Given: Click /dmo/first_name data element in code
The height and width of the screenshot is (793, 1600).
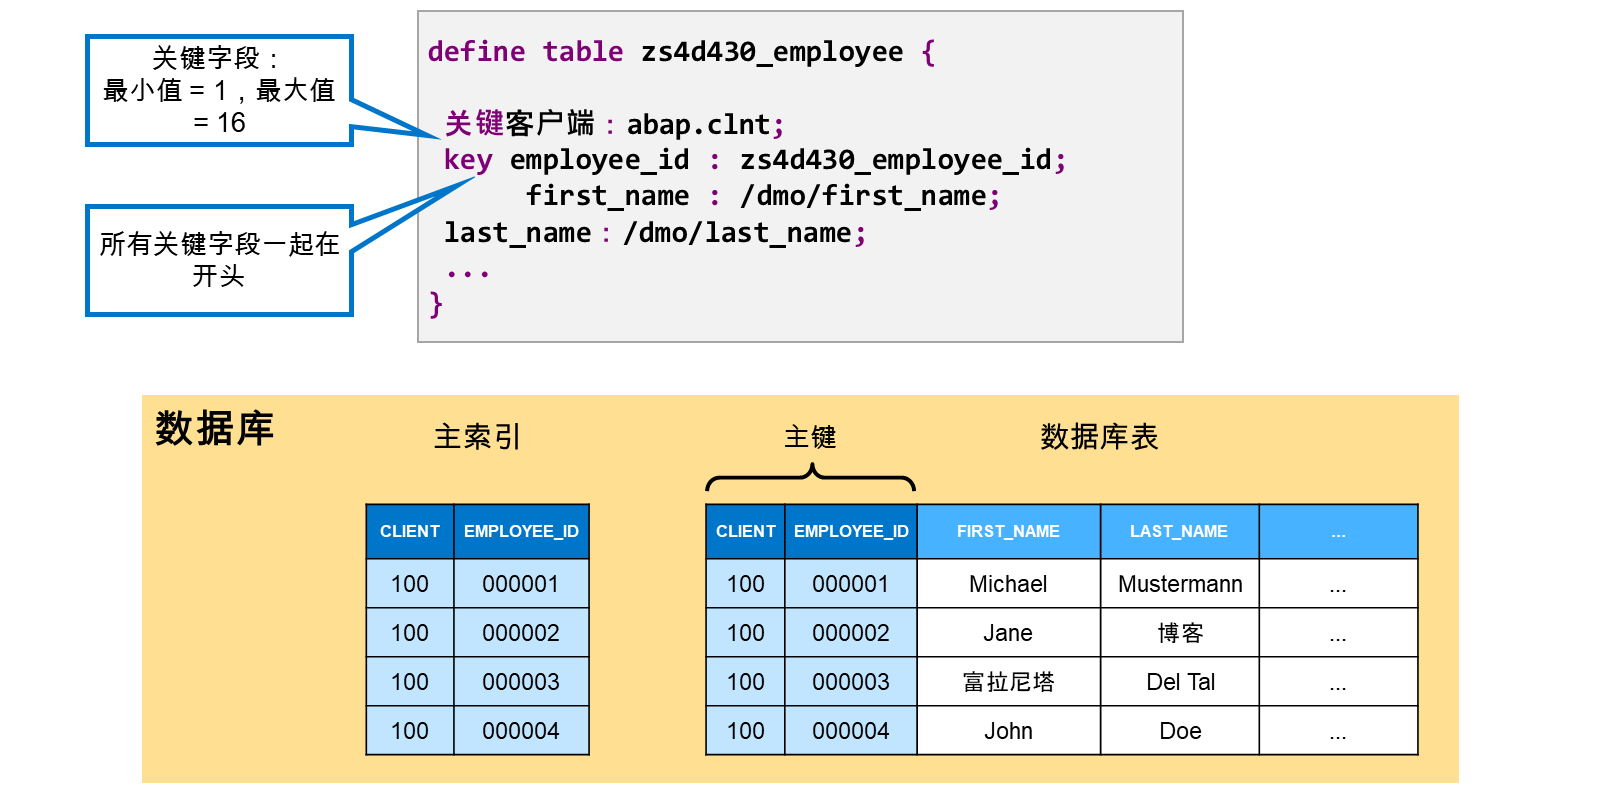Looking at the screenshot, I should pos(863,196).
